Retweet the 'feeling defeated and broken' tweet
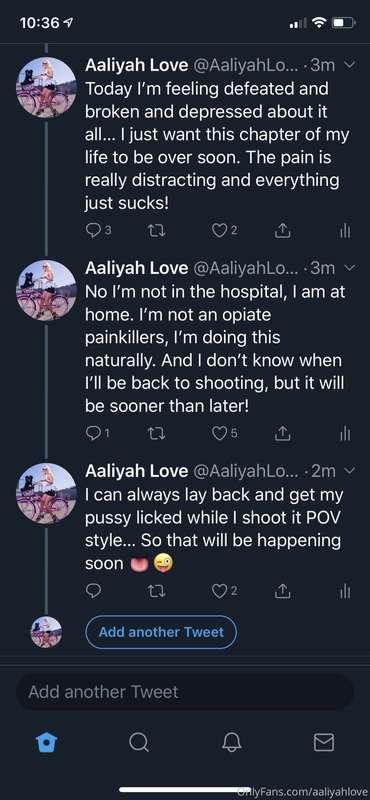Screen dimensions: 370x800 [154, 231]
